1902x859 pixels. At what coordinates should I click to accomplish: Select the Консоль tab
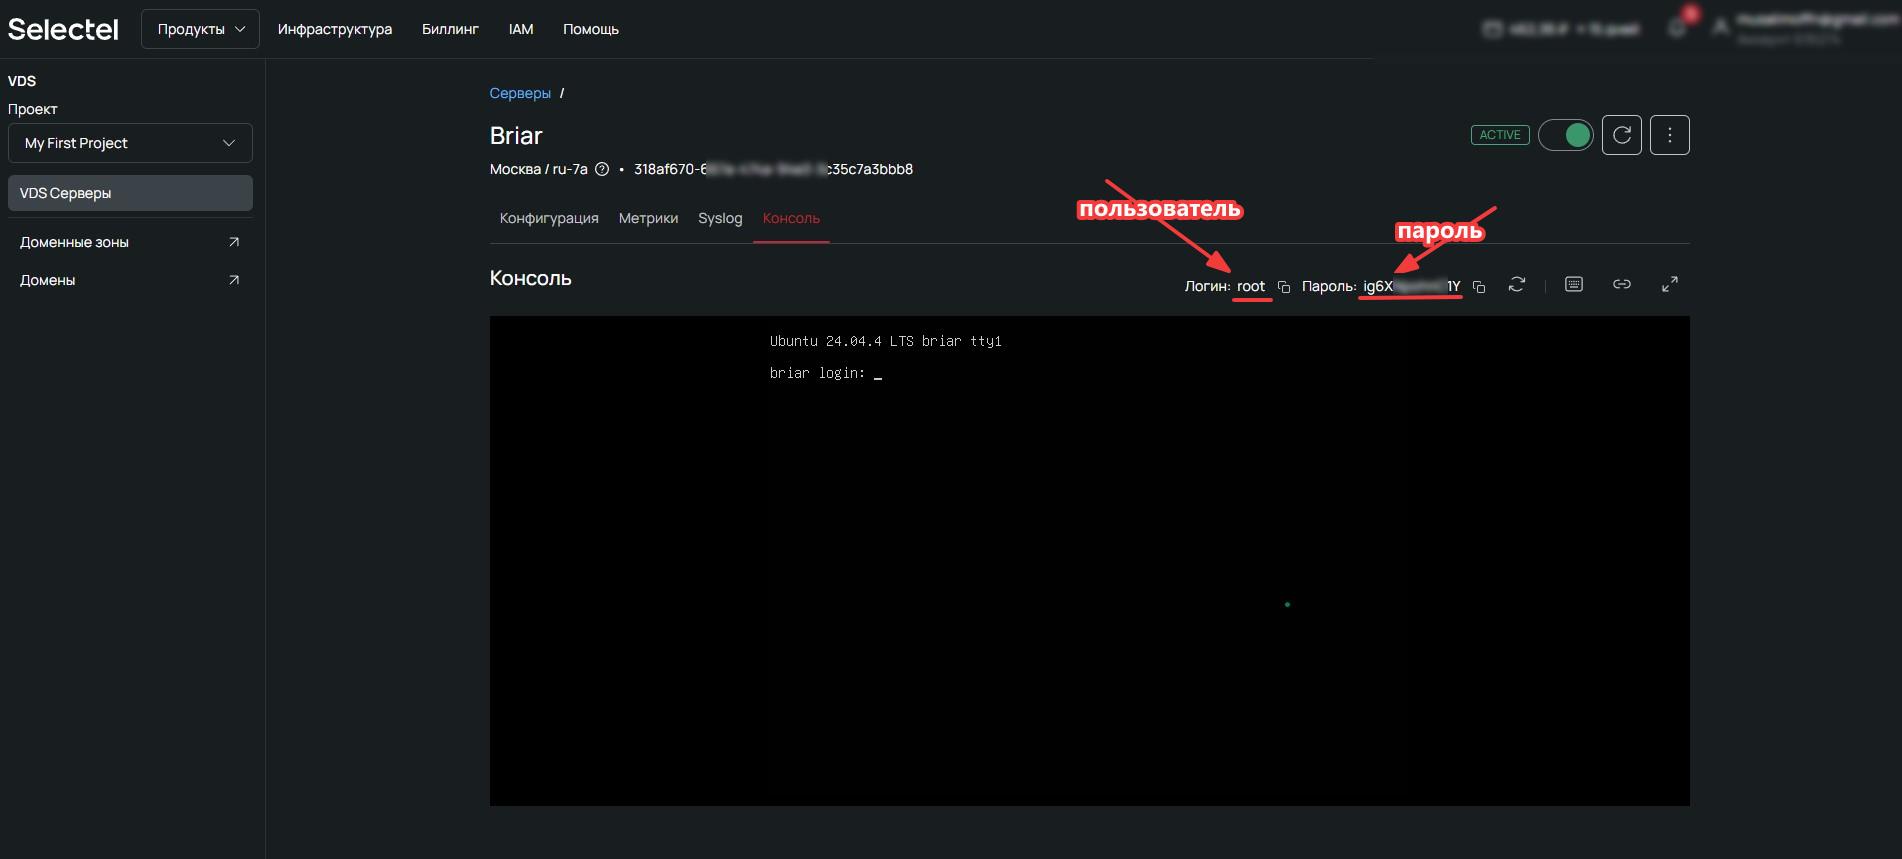coord(791,218)
